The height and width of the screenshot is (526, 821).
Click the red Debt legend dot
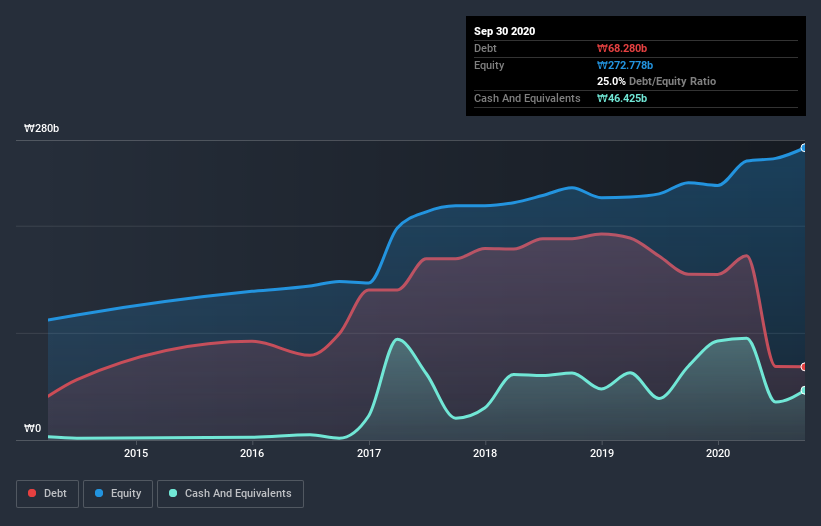click(x=32, y=493)
